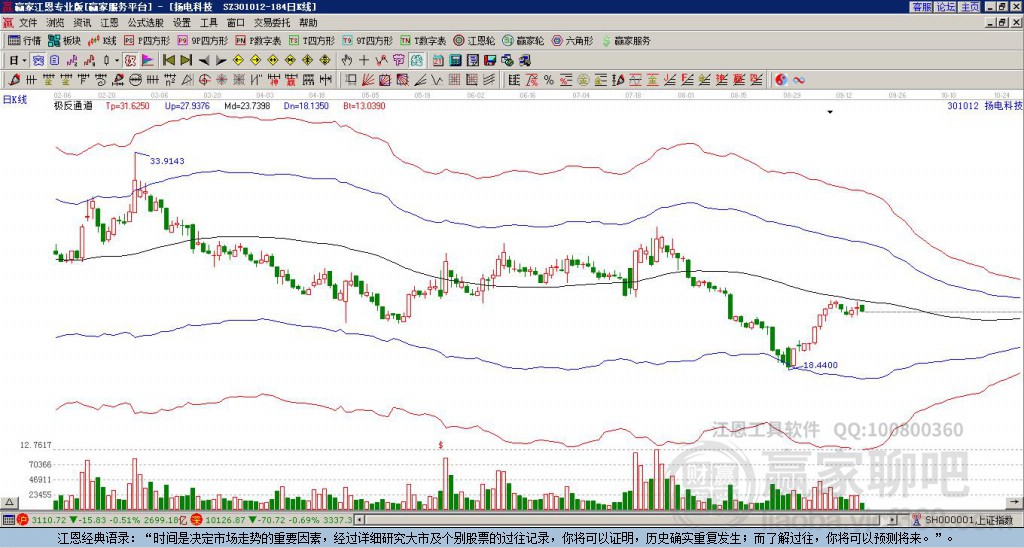Click the black left arrow icon
Screen dimensions: 1024x548
(204, 61)
